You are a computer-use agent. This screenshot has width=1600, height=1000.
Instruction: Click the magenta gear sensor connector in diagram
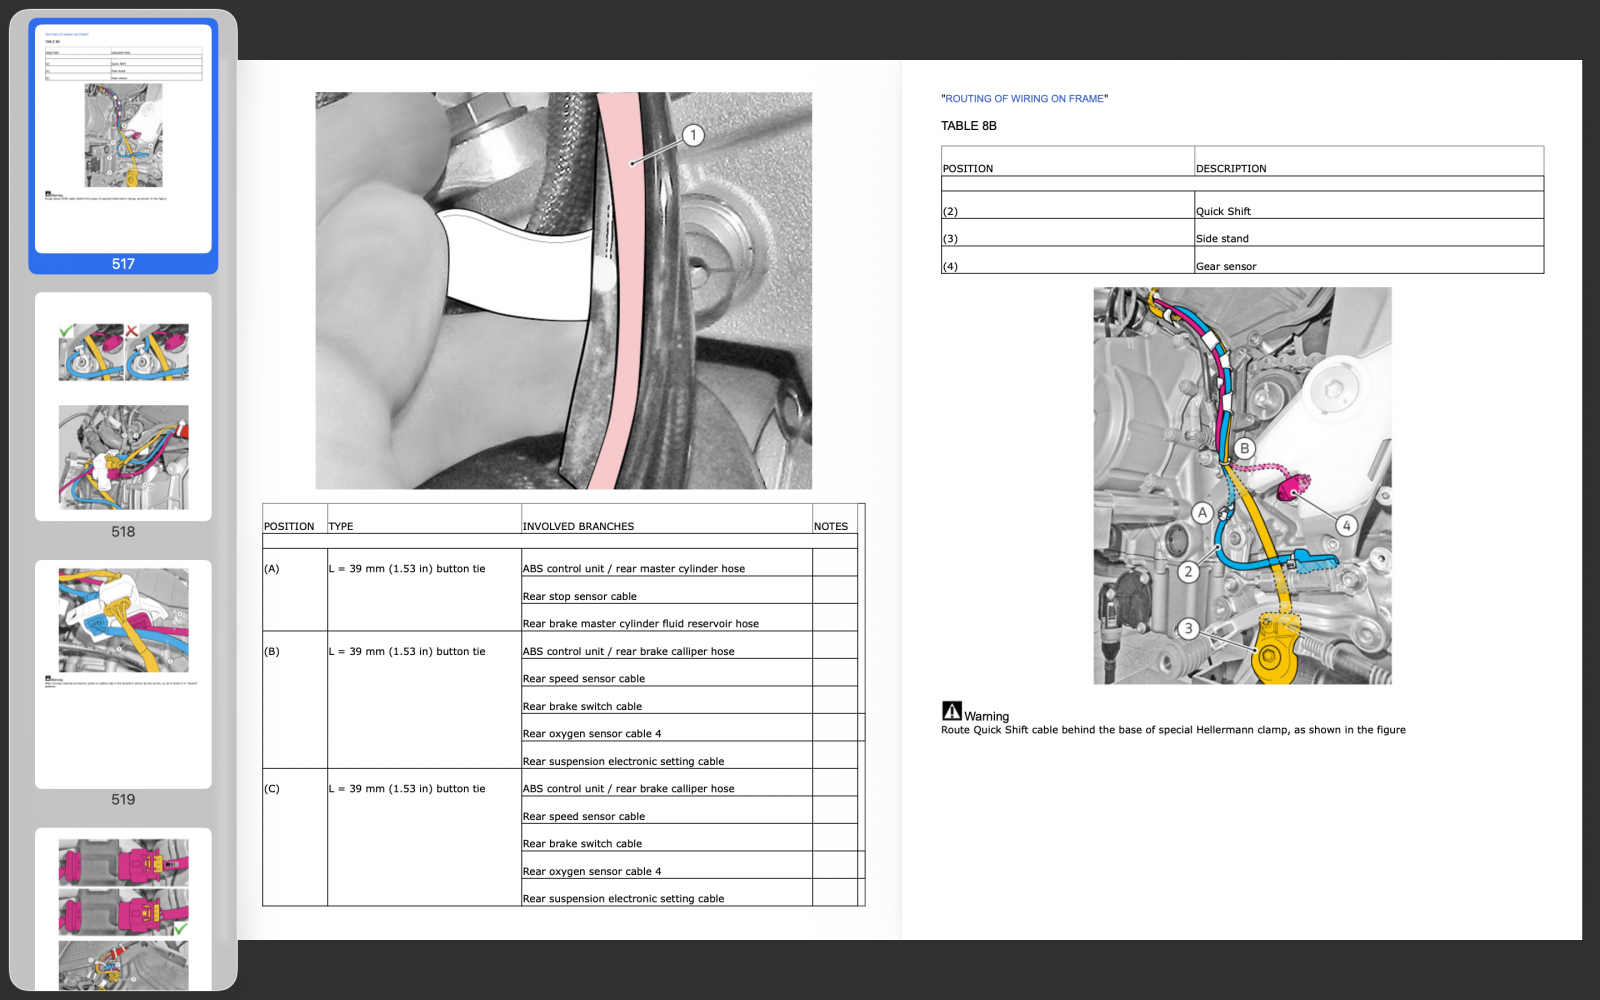(1294, 489)
